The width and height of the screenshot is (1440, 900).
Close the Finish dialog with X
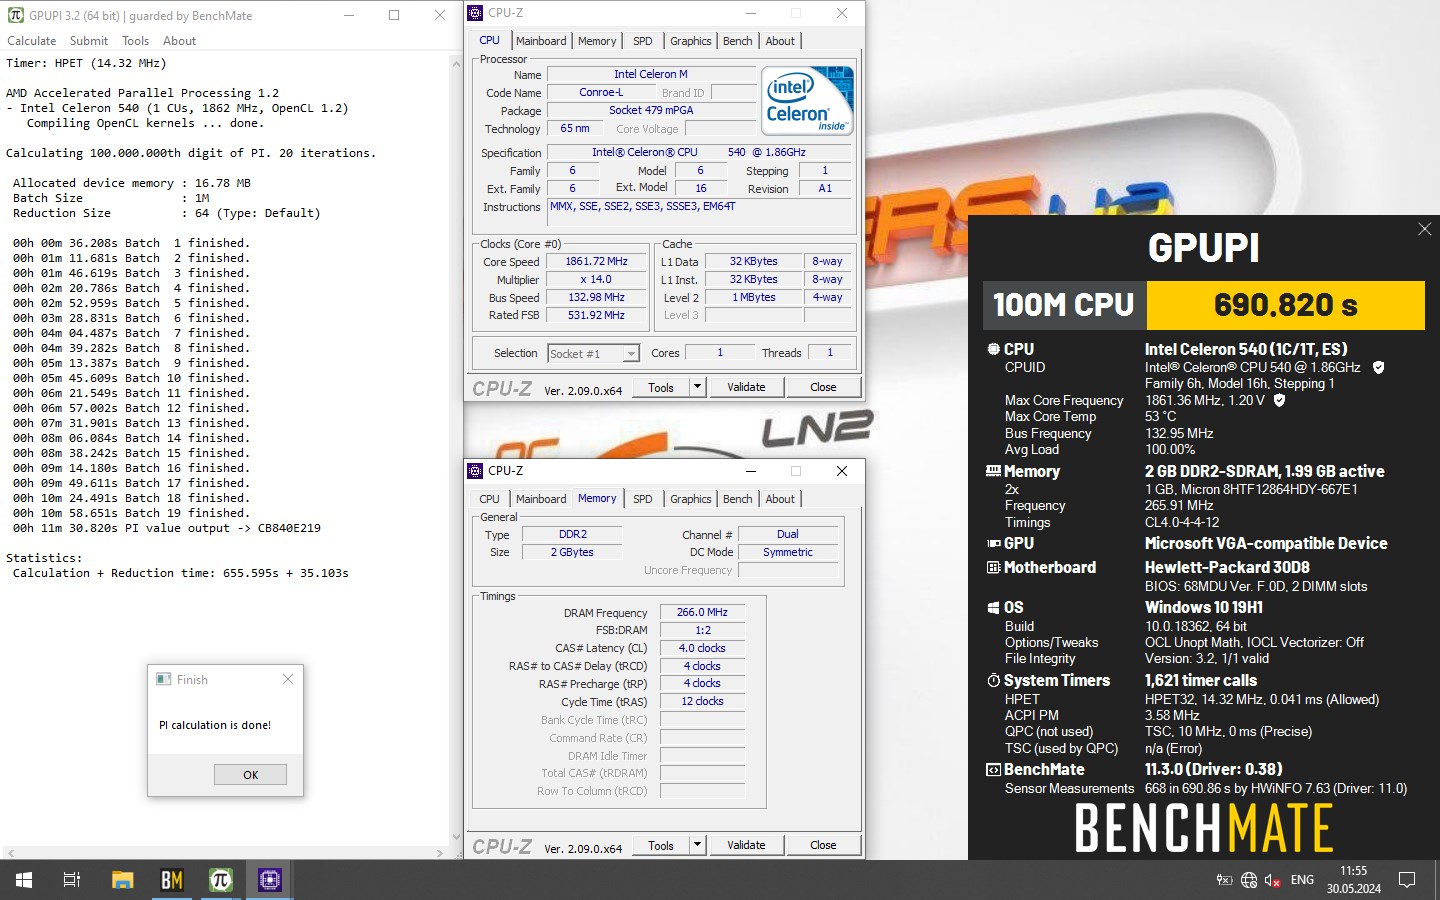click(x=288, y=679)
